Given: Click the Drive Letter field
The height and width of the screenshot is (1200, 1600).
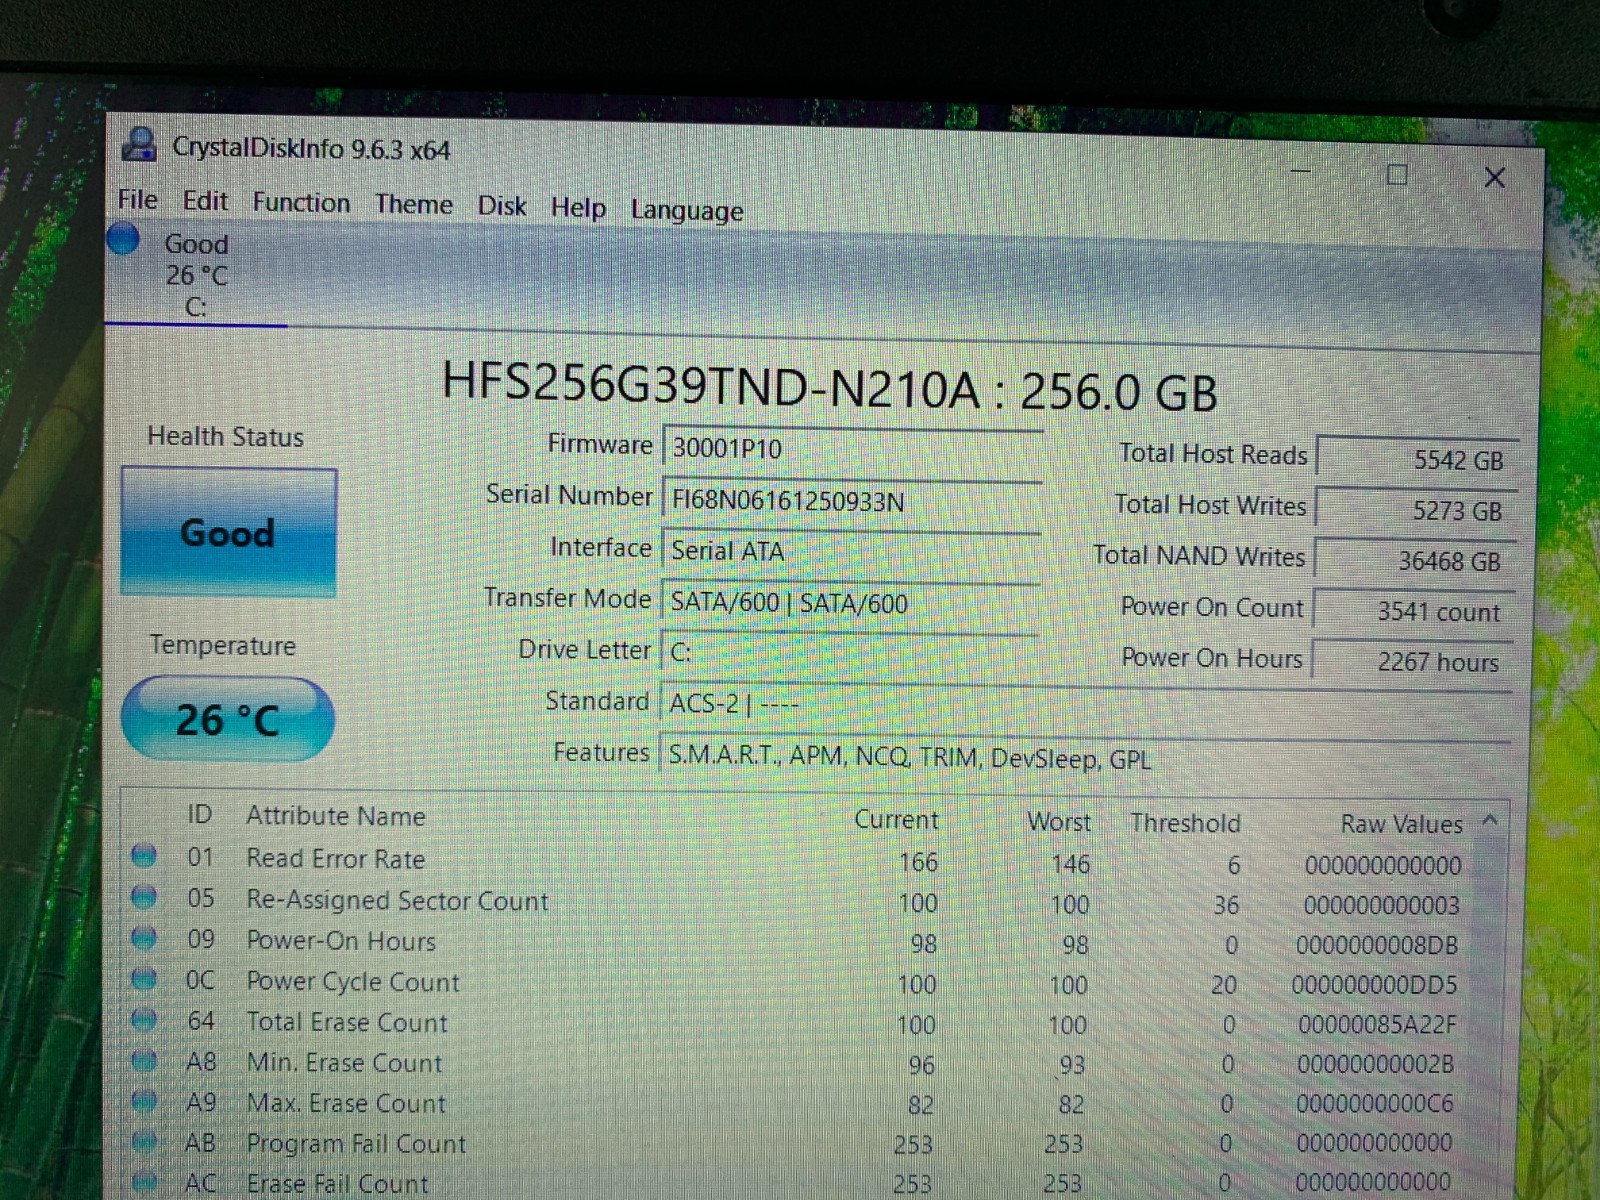Looking at the screenshot, I should [850, 652].
